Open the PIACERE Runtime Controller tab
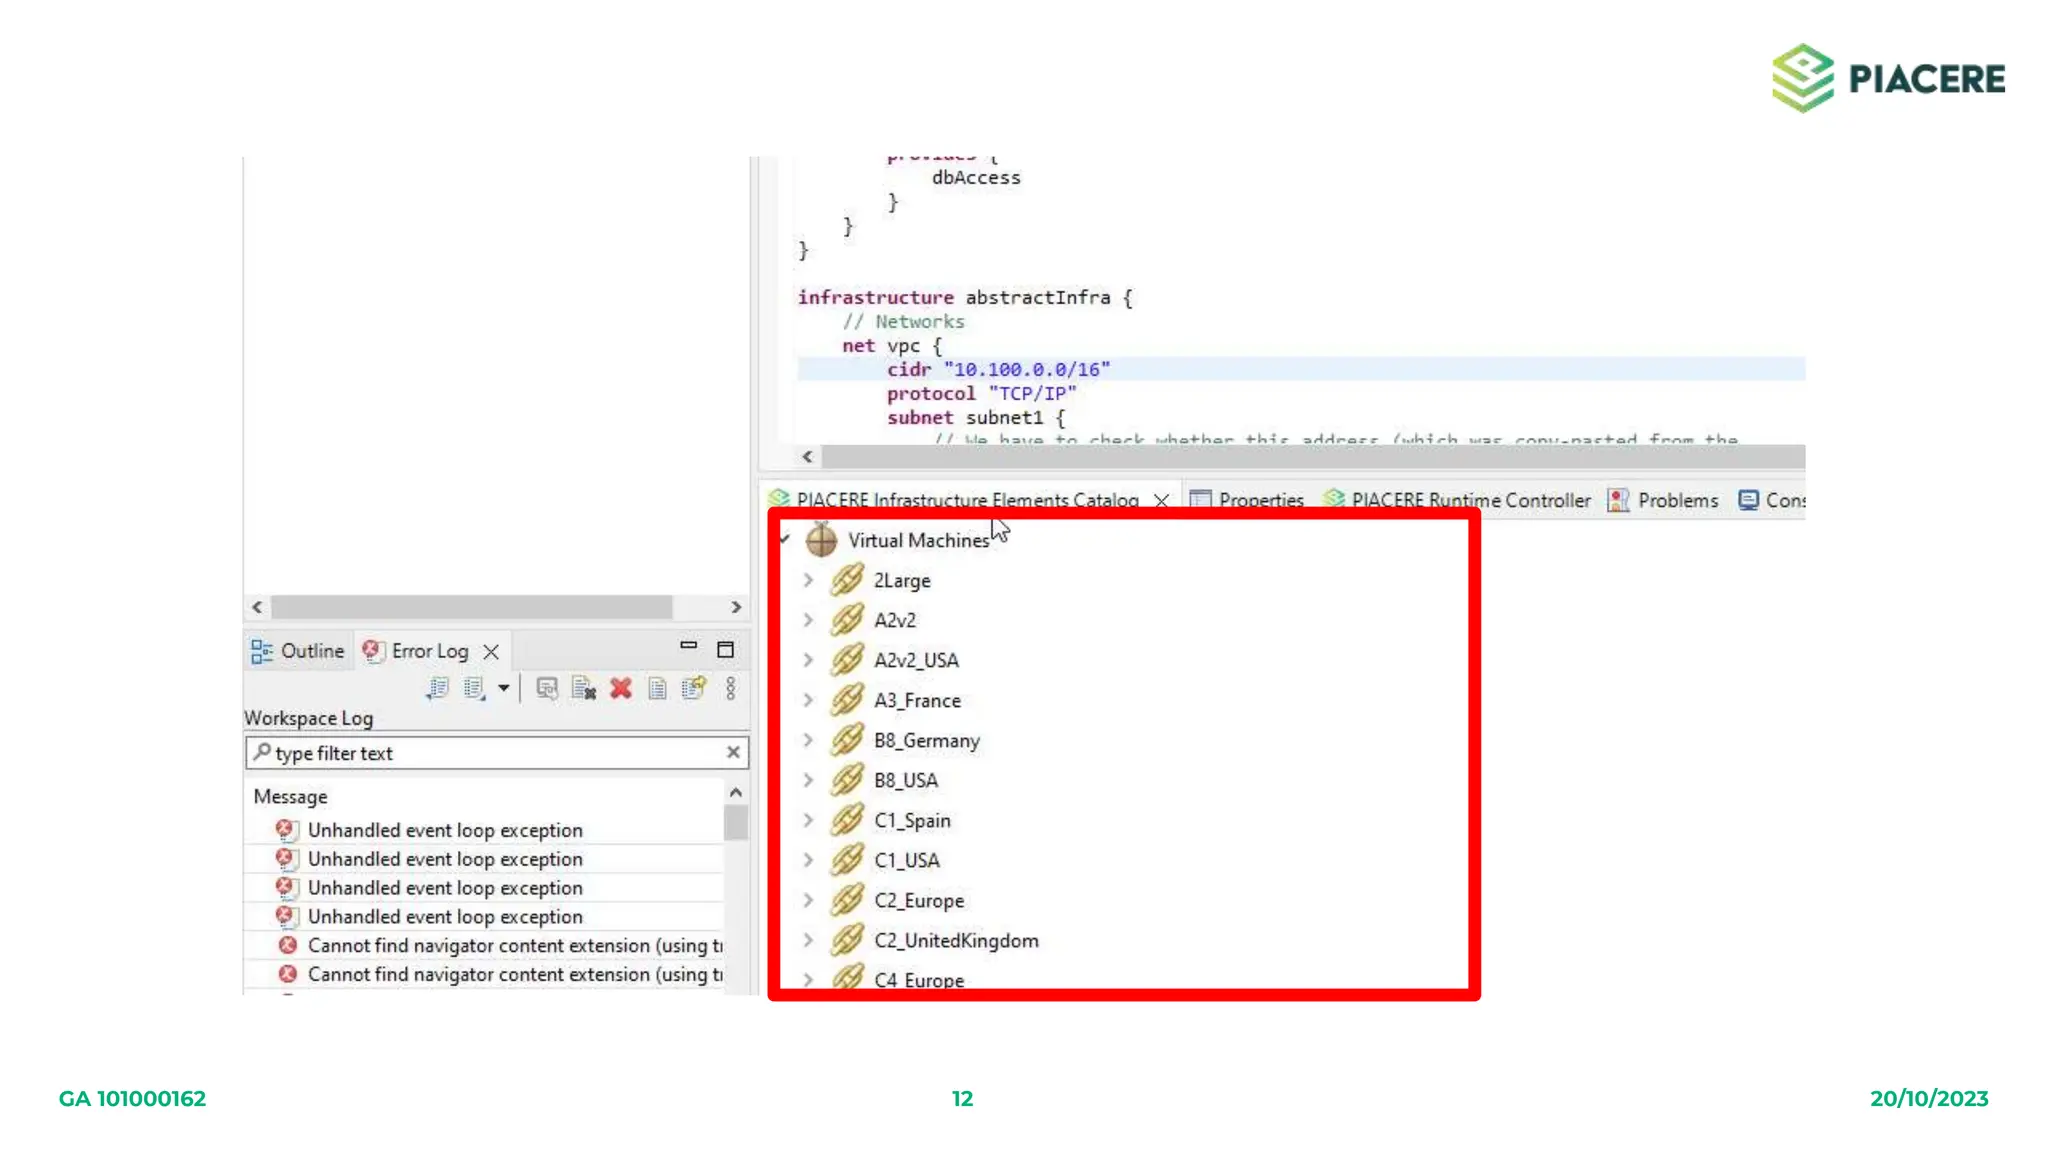2048x1152 pixels. [1469, 500]
